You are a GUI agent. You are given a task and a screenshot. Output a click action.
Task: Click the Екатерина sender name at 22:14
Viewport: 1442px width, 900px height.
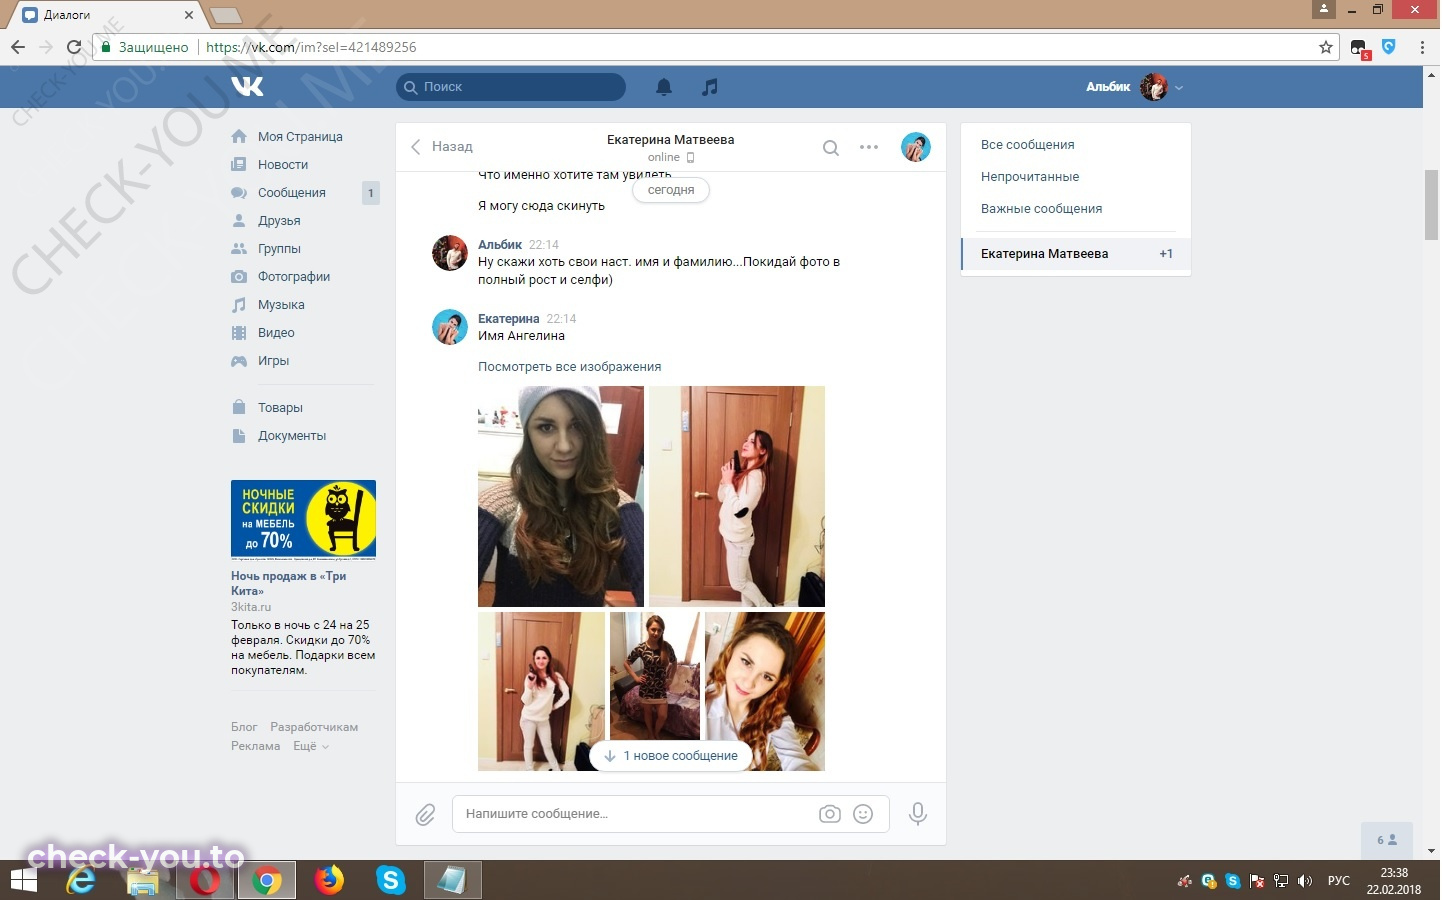(508, 319)
